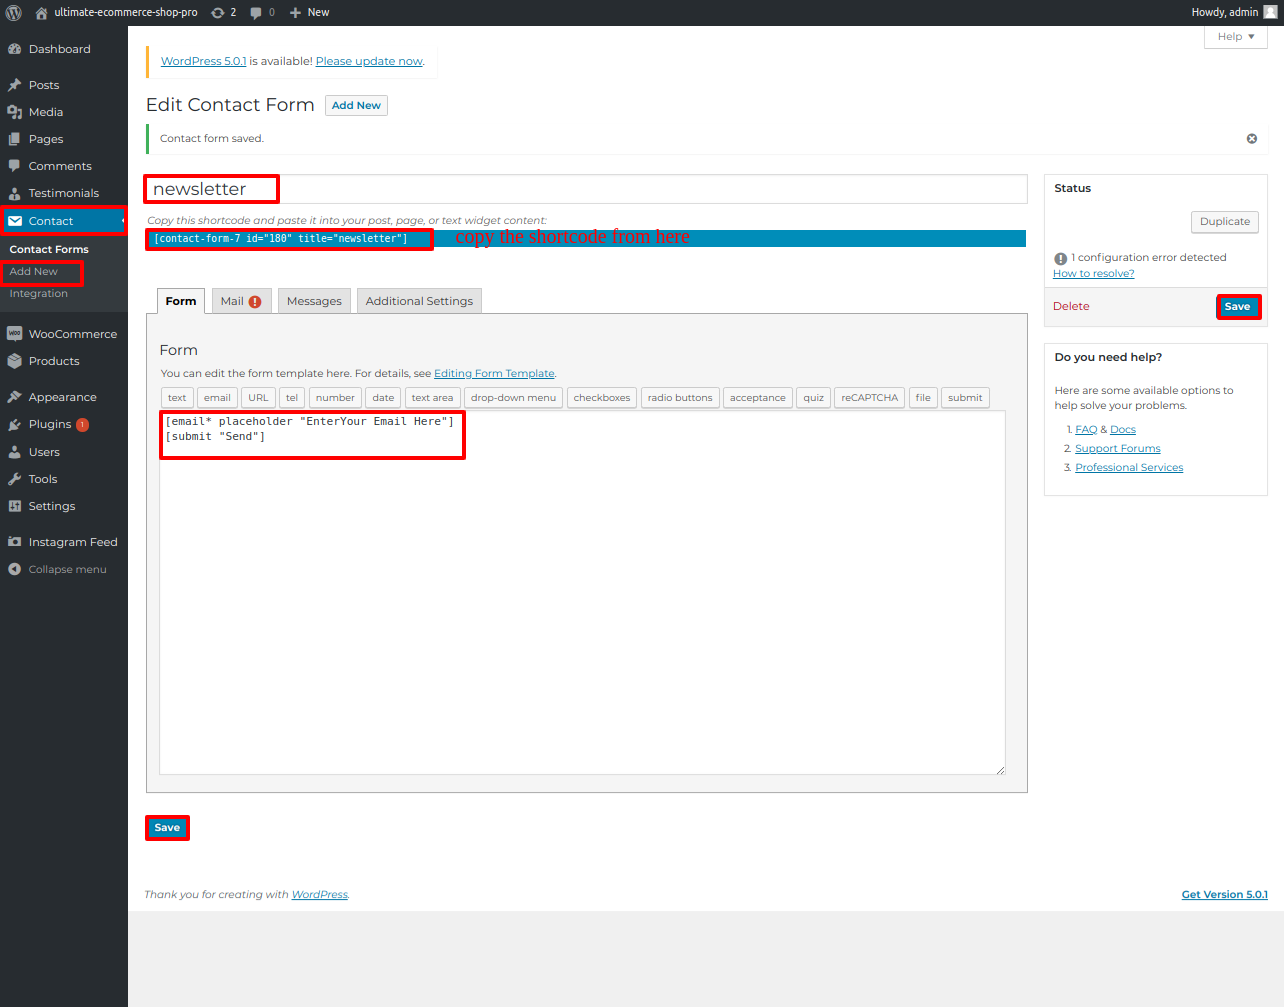Open How to resolve? link
This screenshot has height=1007, width=1284.
[x=1093, y=273]
